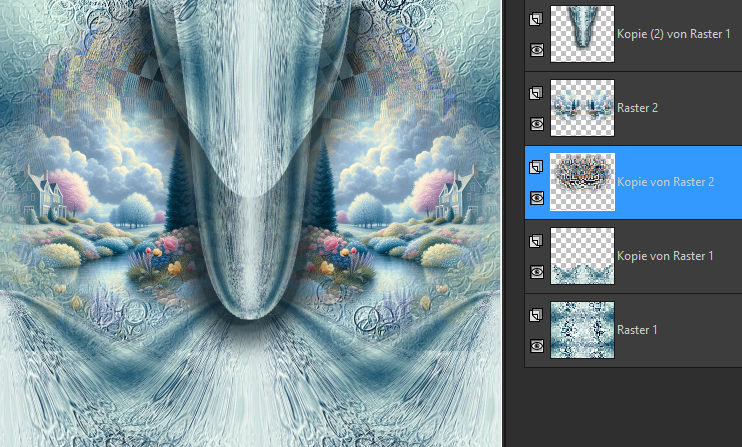
Task: Hide the Kopie (2) von Raster 1 layer
Action: [x=536, y=50]
